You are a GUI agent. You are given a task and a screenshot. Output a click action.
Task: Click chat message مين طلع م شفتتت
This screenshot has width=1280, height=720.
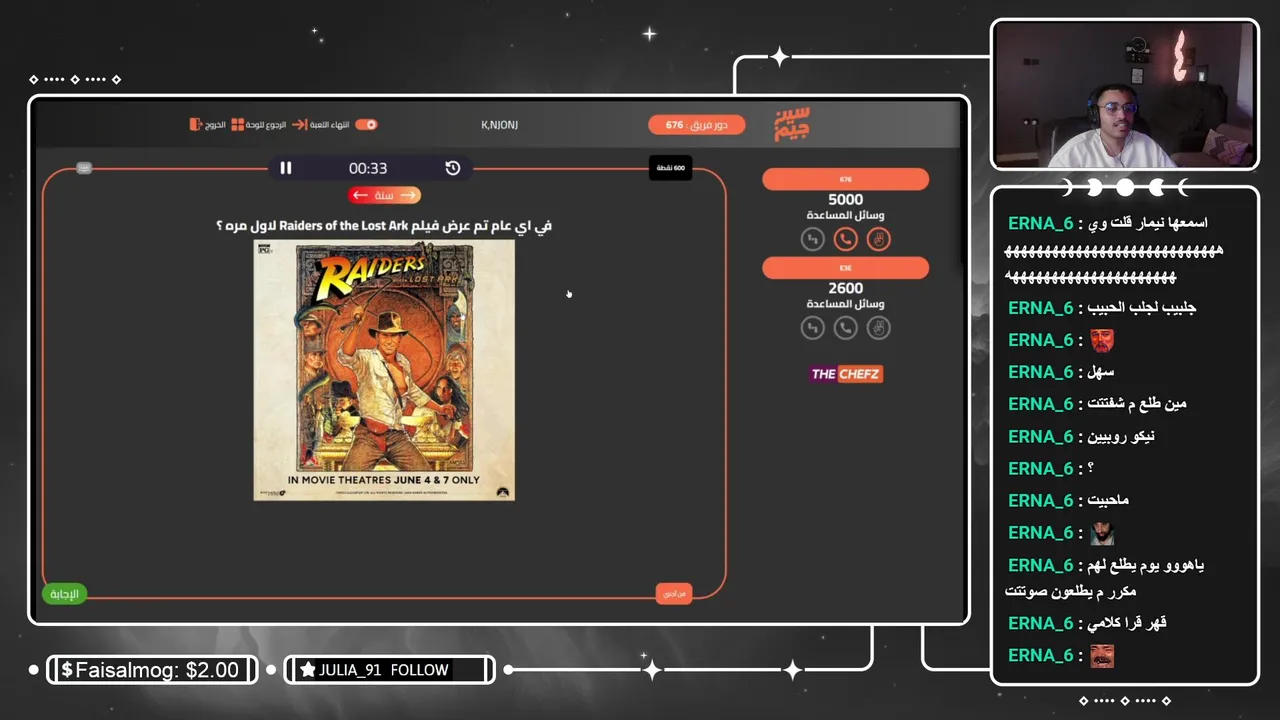[x=1137, y=404]
